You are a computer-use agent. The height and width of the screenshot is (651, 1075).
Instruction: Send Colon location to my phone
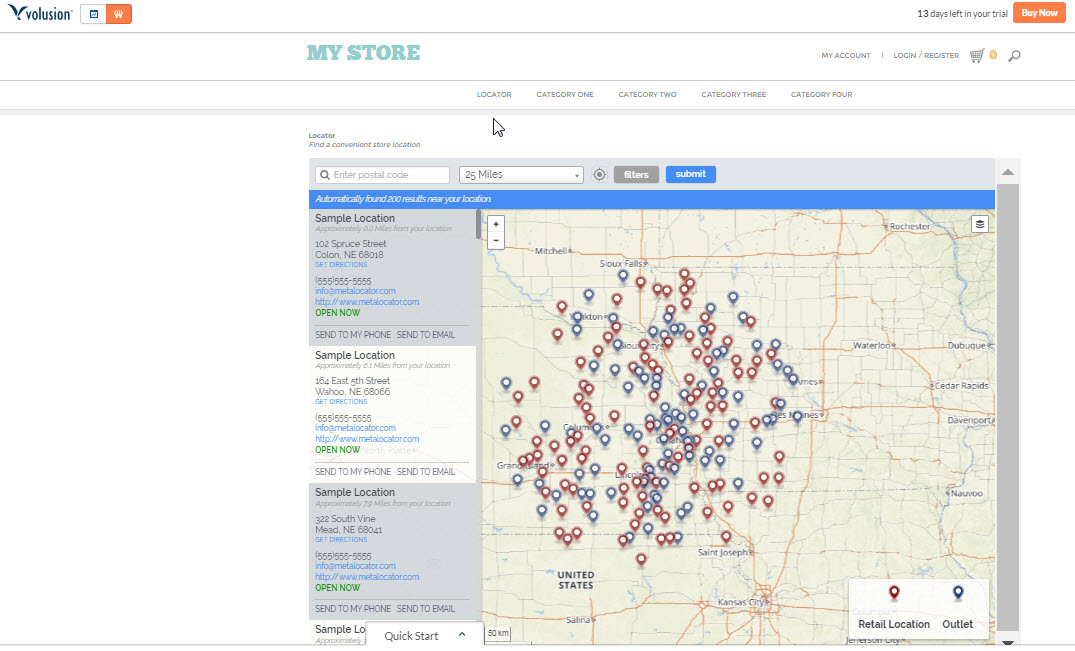[x=352, y=334]
